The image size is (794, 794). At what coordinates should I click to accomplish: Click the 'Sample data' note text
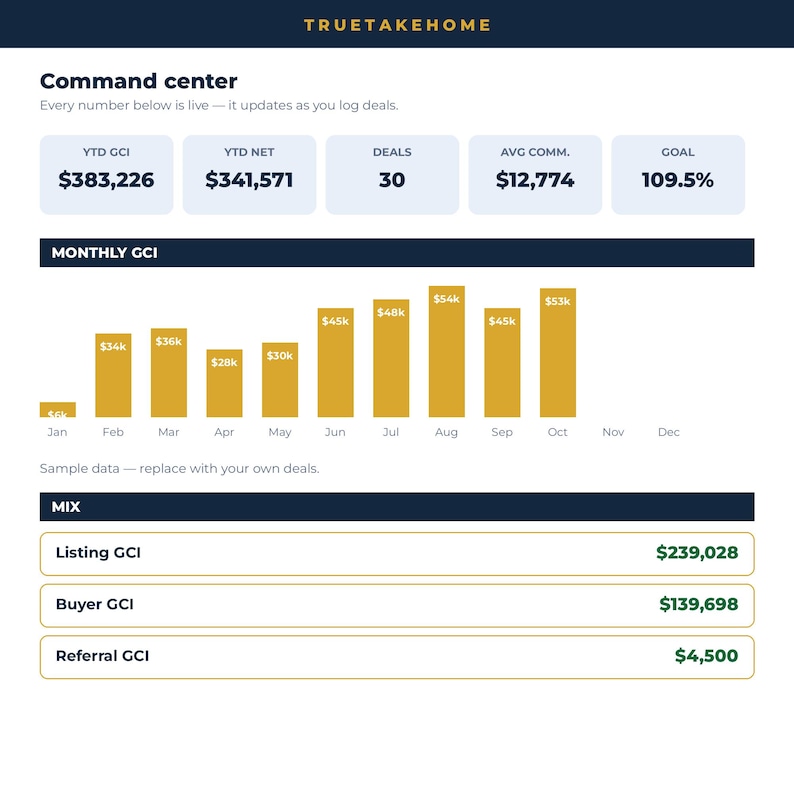coord(179,468)
